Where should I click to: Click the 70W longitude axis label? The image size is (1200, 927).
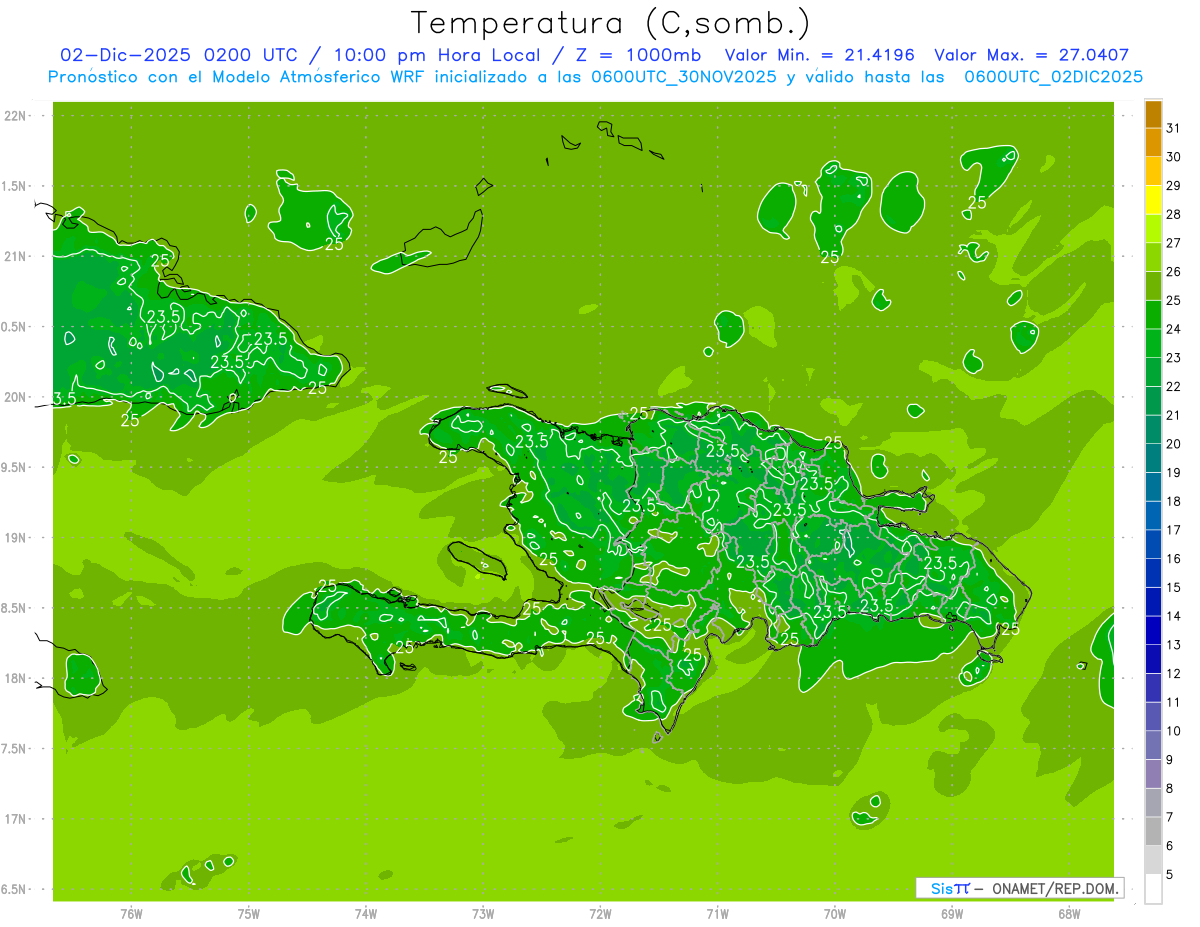835,913
